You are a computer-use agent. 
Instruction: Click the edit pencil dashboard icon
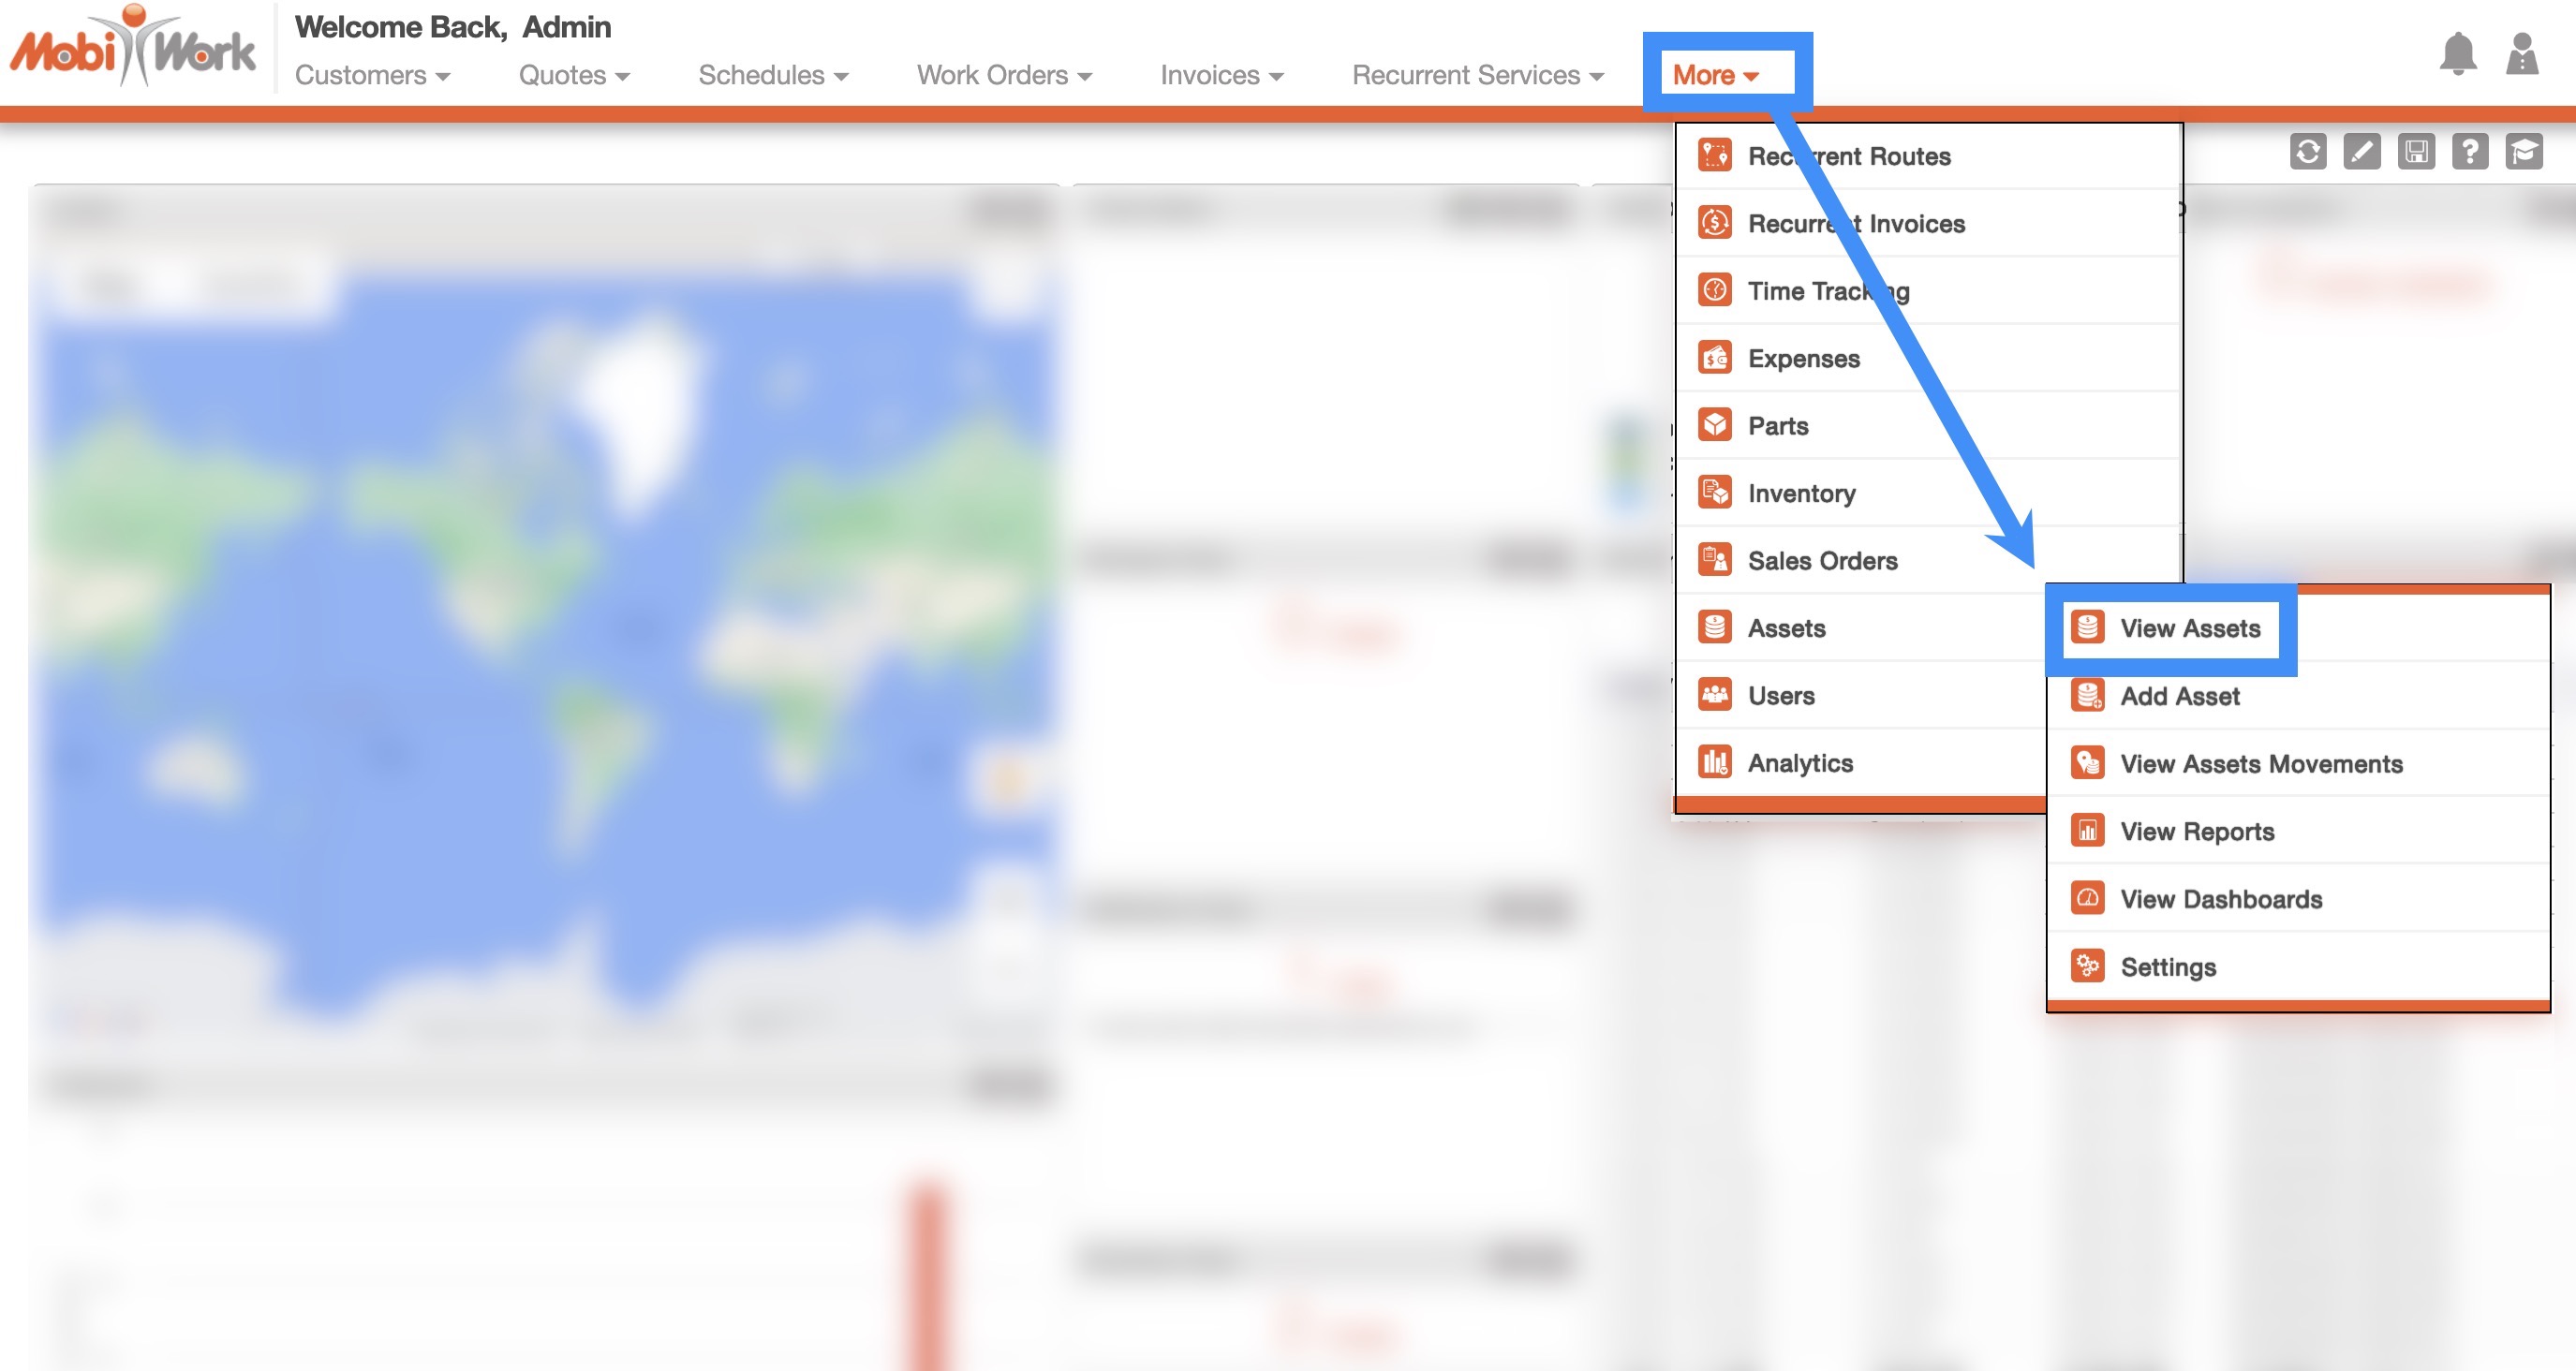click(x=2361, y=152)
